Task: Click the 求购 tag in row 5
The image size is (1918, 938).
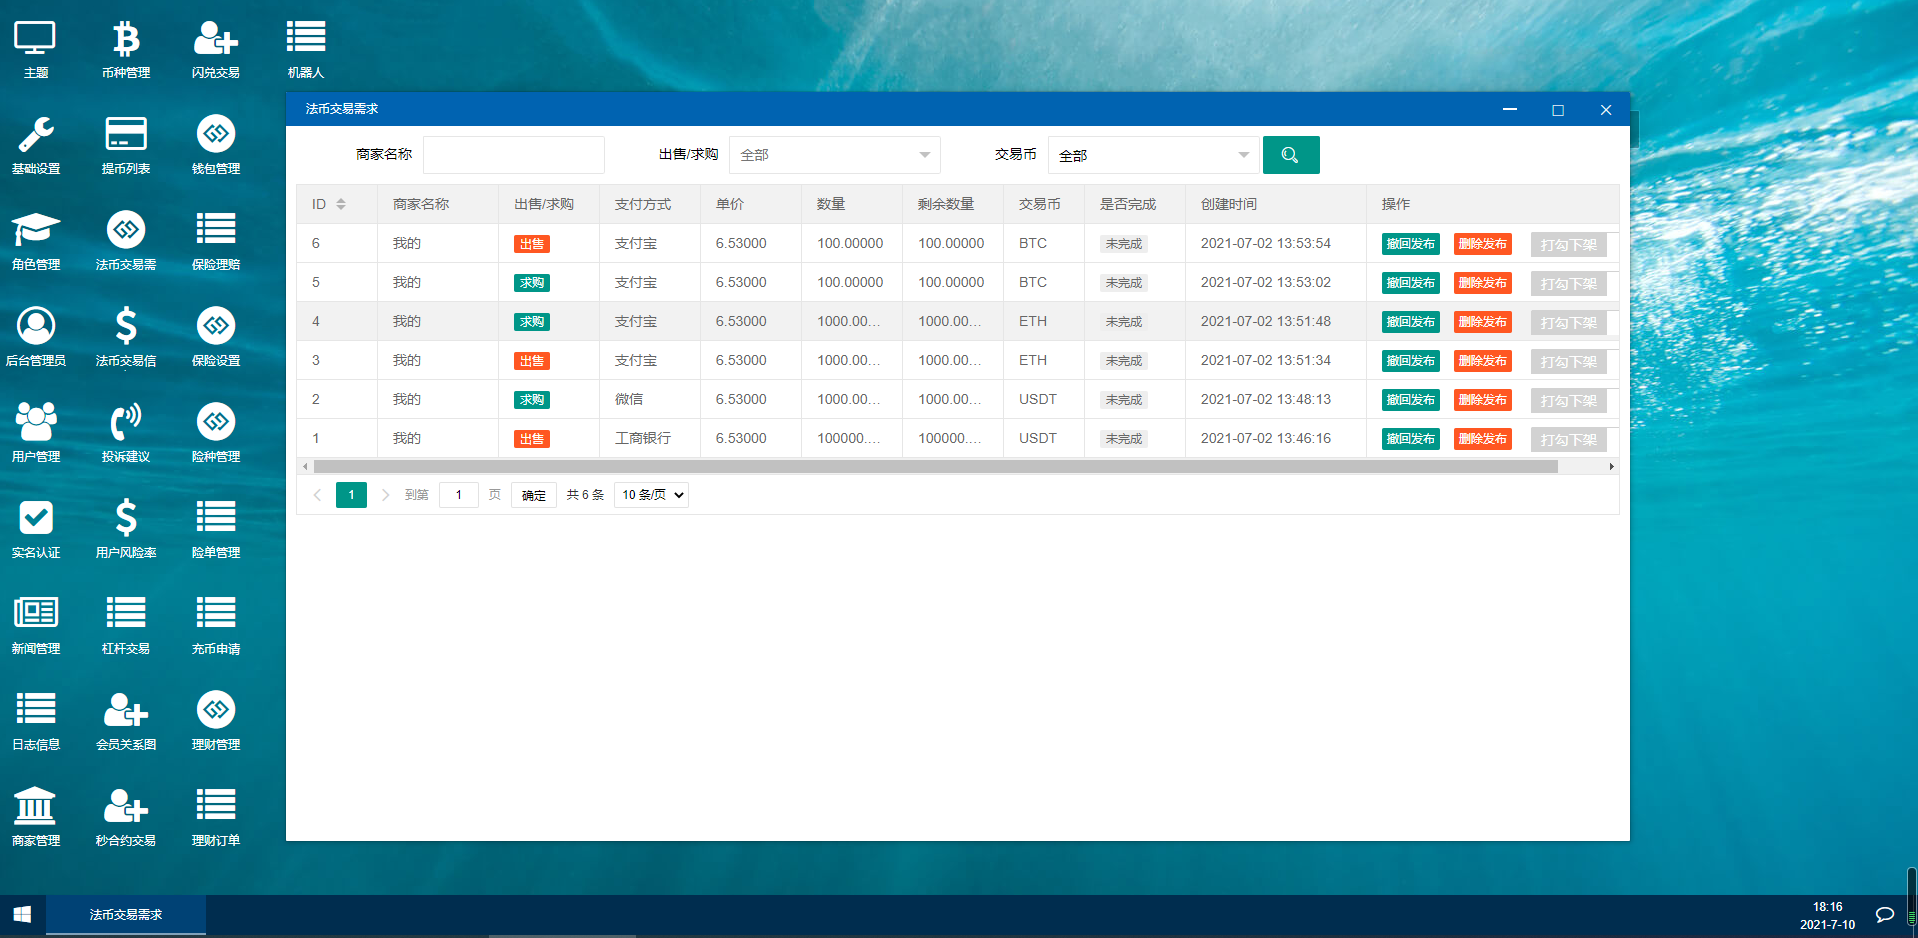Action: (532, 283)
